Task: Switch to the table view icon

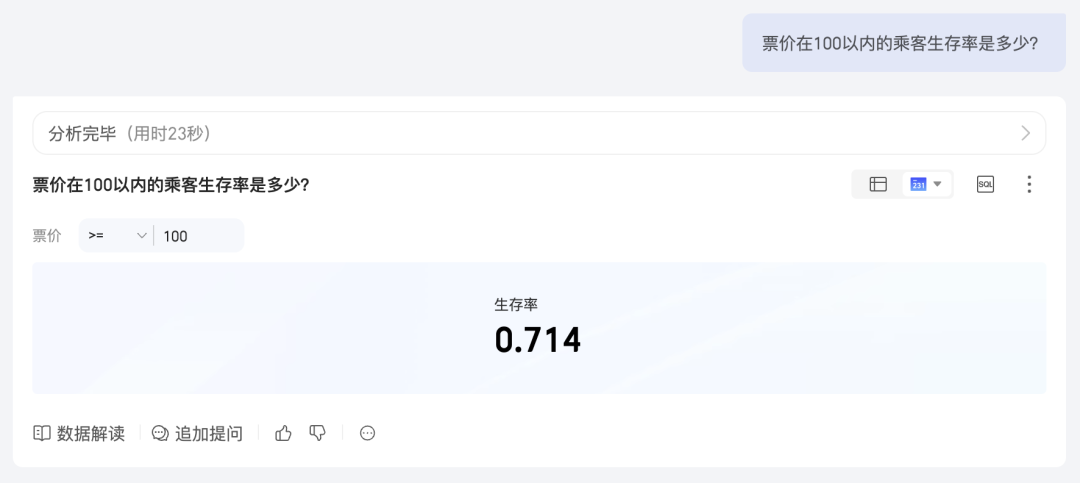Action: click(x=878, y=184)
